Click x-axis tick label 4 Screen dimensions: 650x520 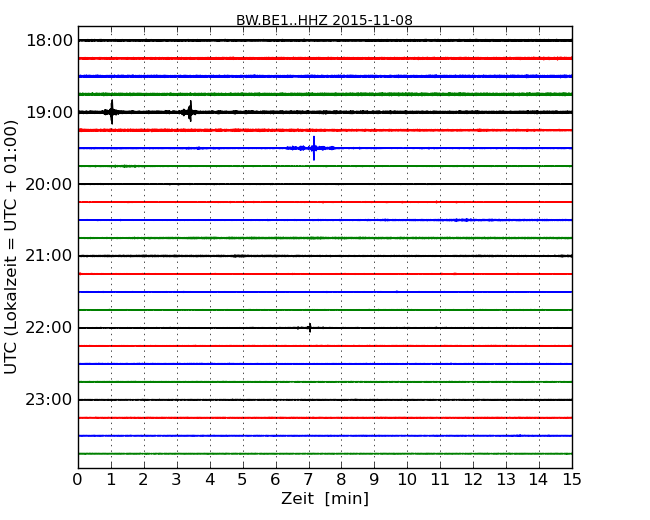(x=210, y=479)
